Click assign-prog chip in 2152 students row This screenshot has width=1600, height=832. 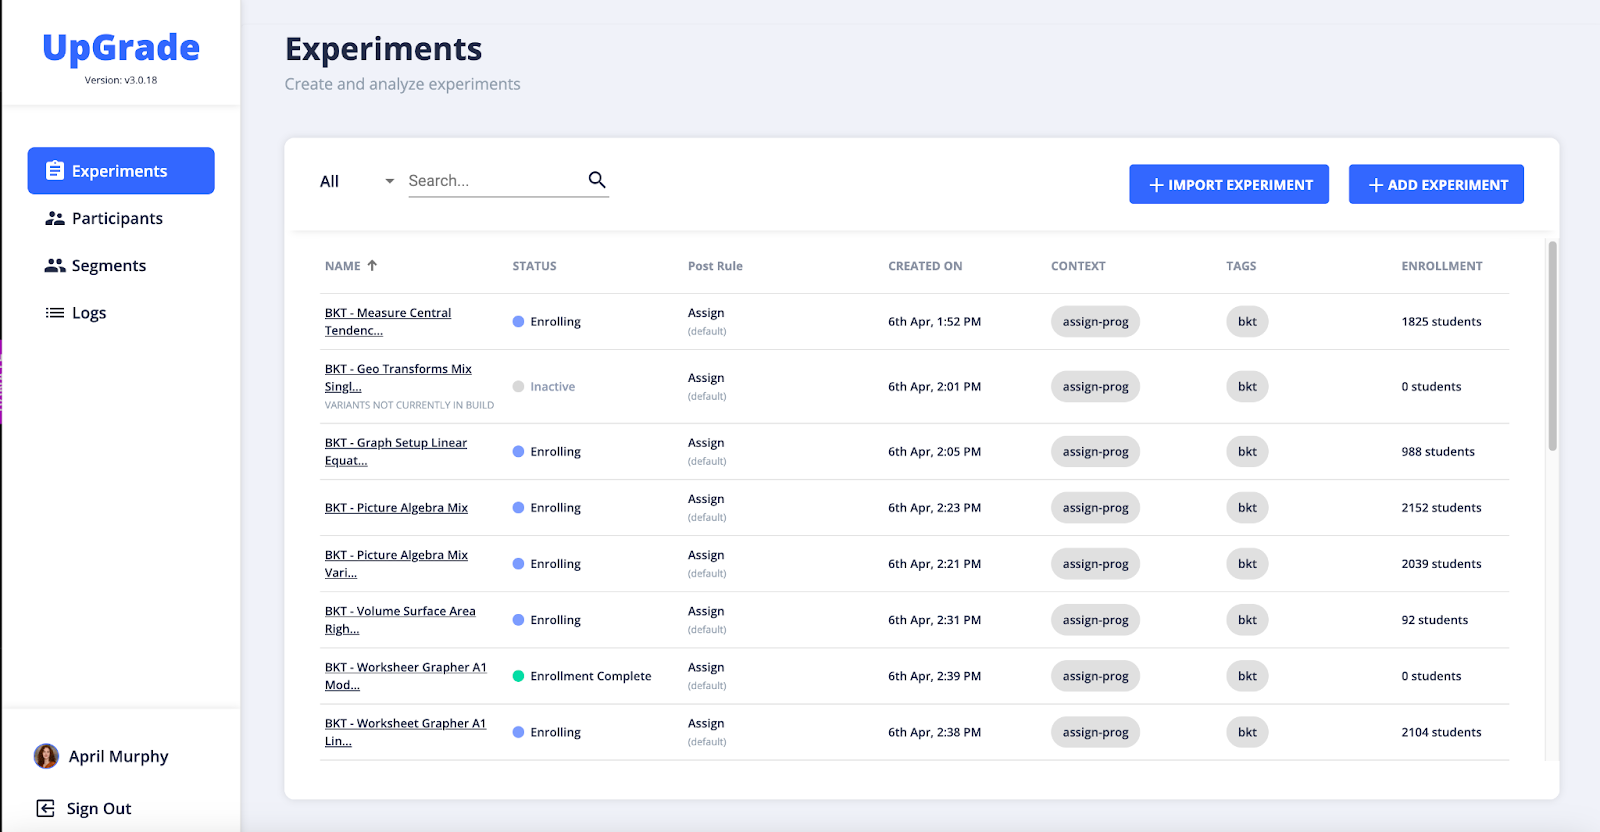(x=1095, y=508)
